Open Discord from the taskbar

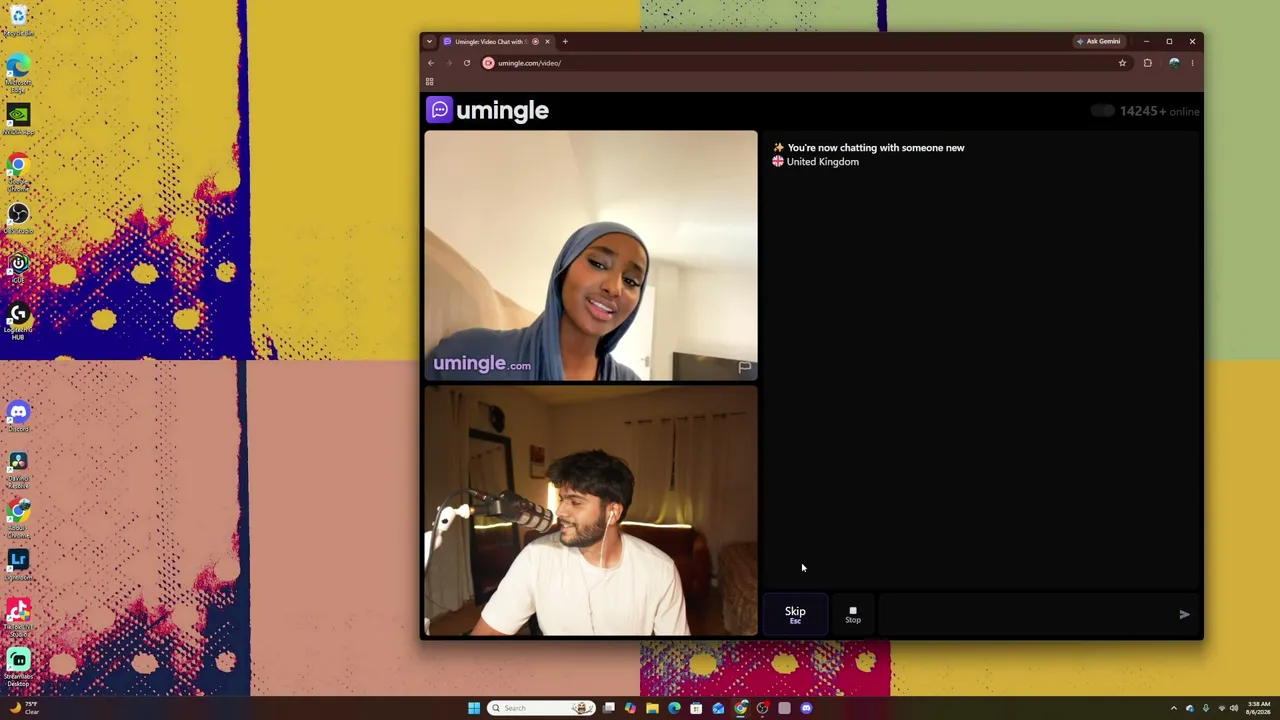pyautogui.click(x=806, y=708)
